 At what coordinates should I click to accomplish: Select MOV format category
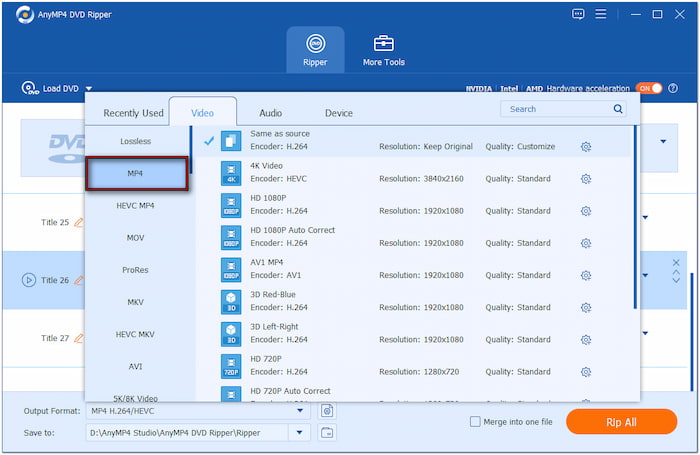pyautogui.click(x=135, y=238)
